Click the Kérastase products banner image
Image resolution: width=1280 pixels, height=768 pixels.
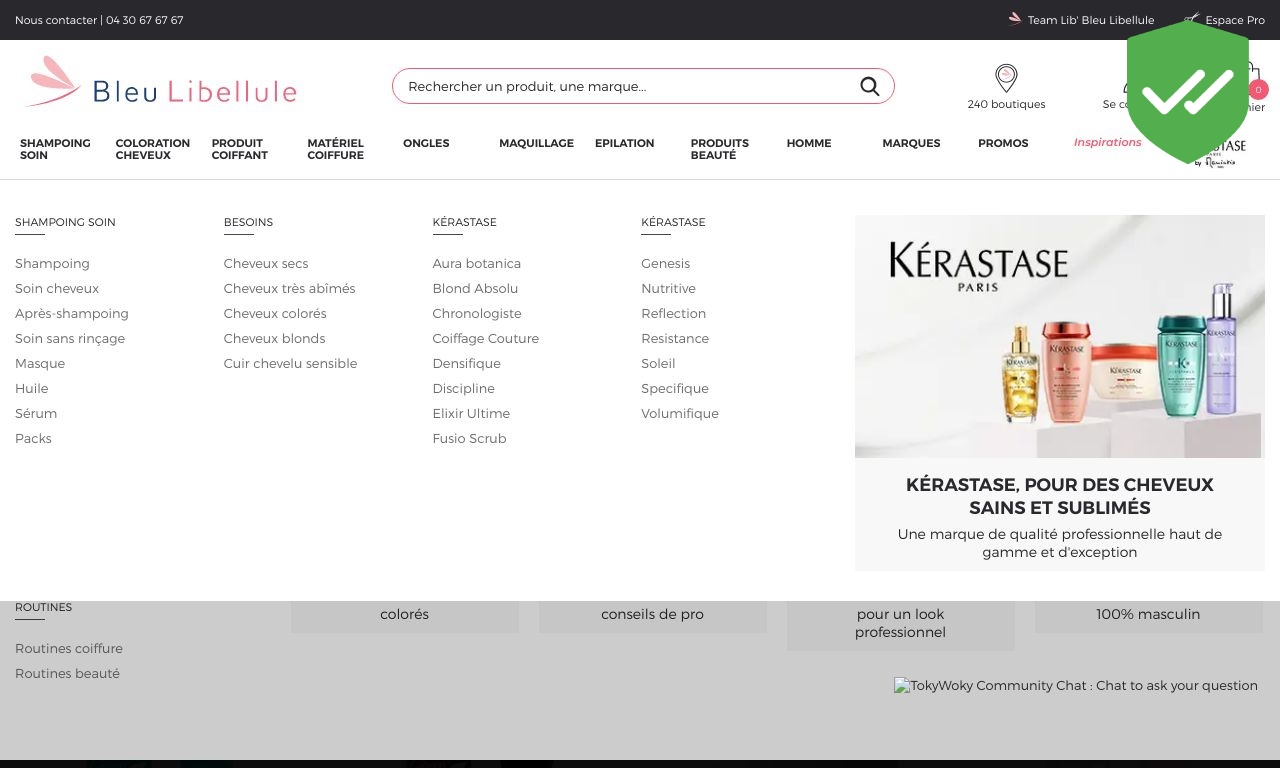click(1060, 336)
